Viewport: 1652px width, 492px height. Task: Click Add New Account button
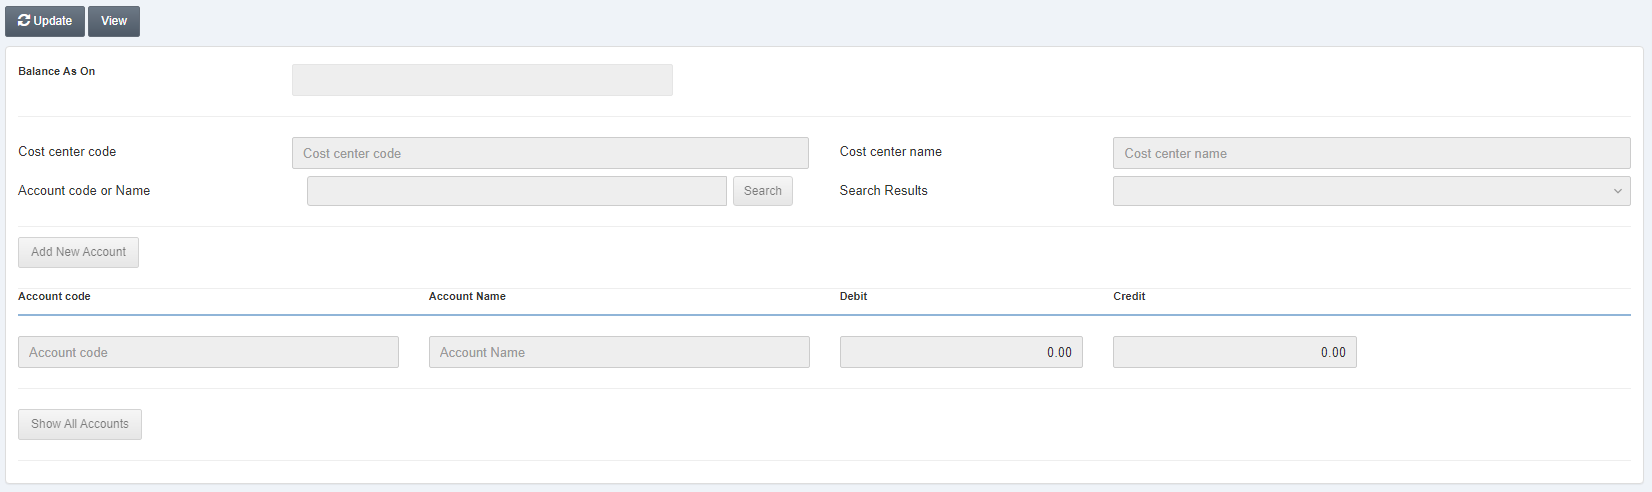click(x=78, y=252)
